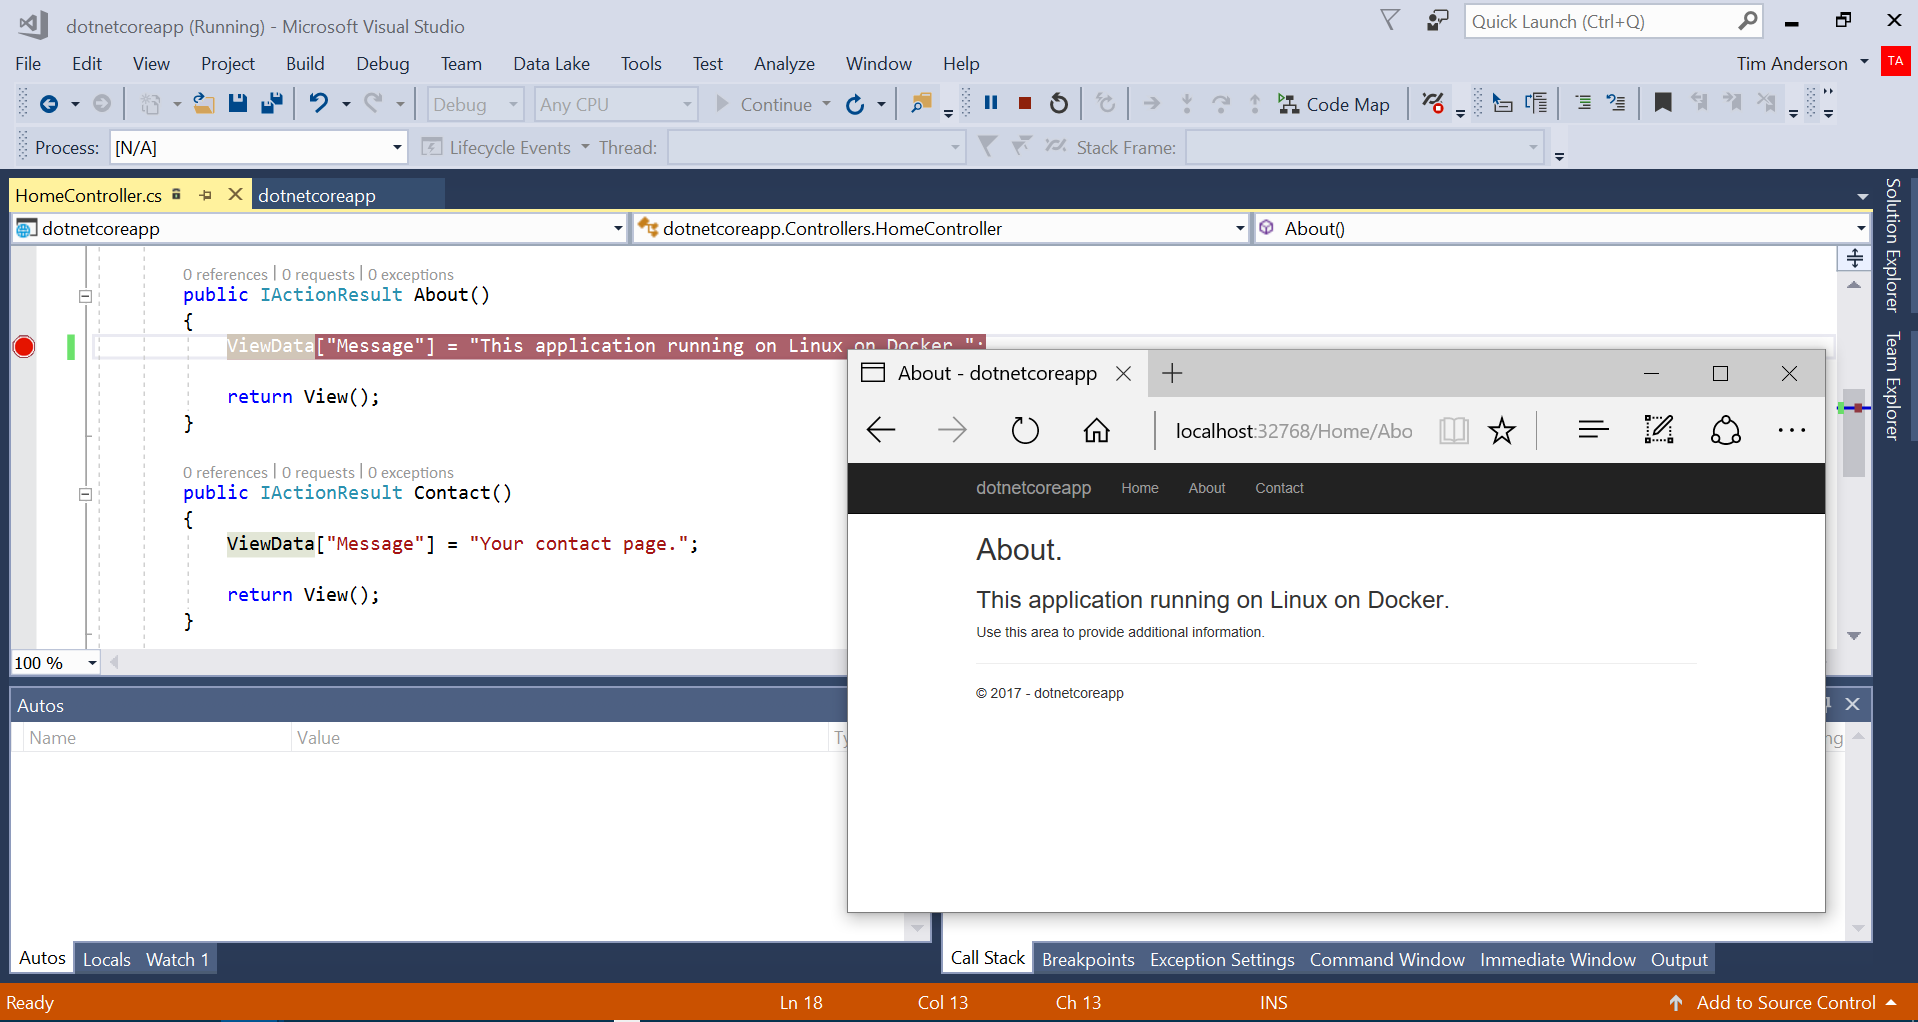This screenshot has width=1918, height=1022.
Task: Undo the last edit with the Undo icon
Action: coord(319,104)
